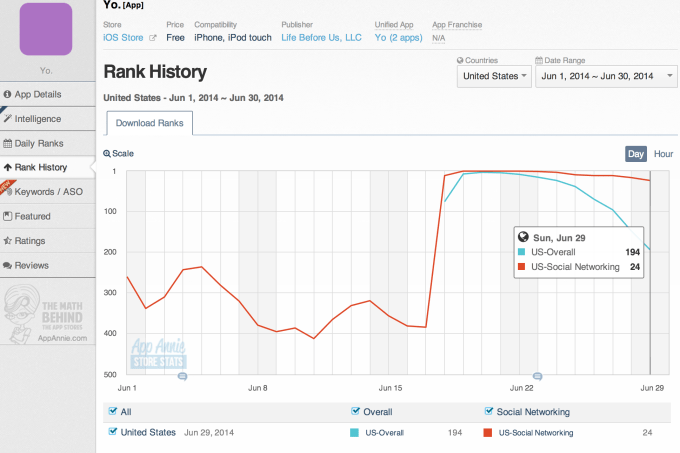Open the Jun 1 – Jun 30 date range dropdown
This screenshot has width=680, height=453.
606,76
